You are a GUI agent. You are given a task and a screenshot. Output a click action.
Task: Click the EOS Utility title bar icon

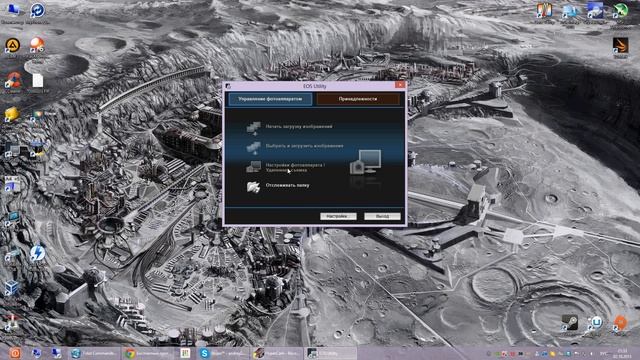(228, 86)
